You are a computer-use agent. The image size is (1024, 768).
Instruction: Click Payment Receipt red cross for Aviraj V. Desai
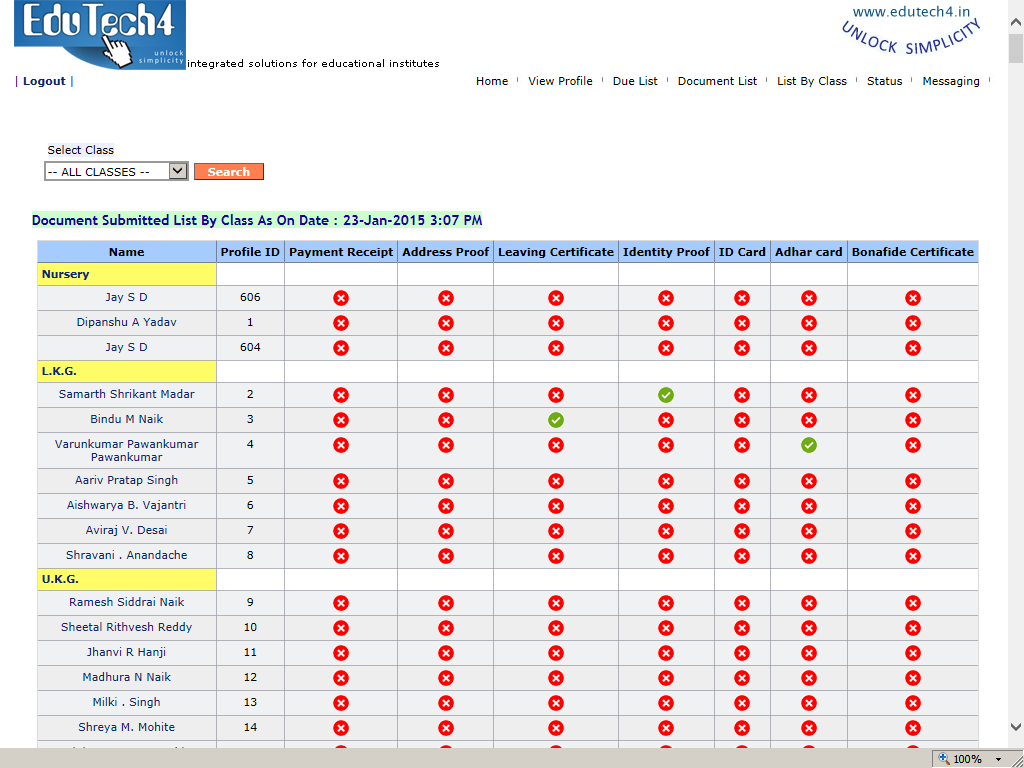click(341, 531)
